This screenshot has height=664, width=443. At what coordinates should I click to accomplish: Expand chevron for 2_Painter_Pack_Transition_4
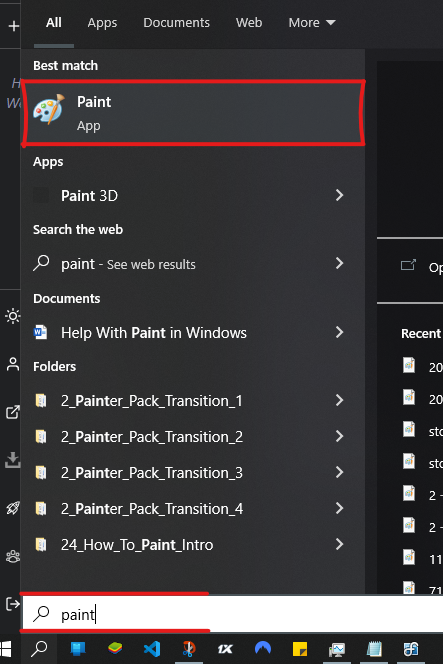pos(339,508)
